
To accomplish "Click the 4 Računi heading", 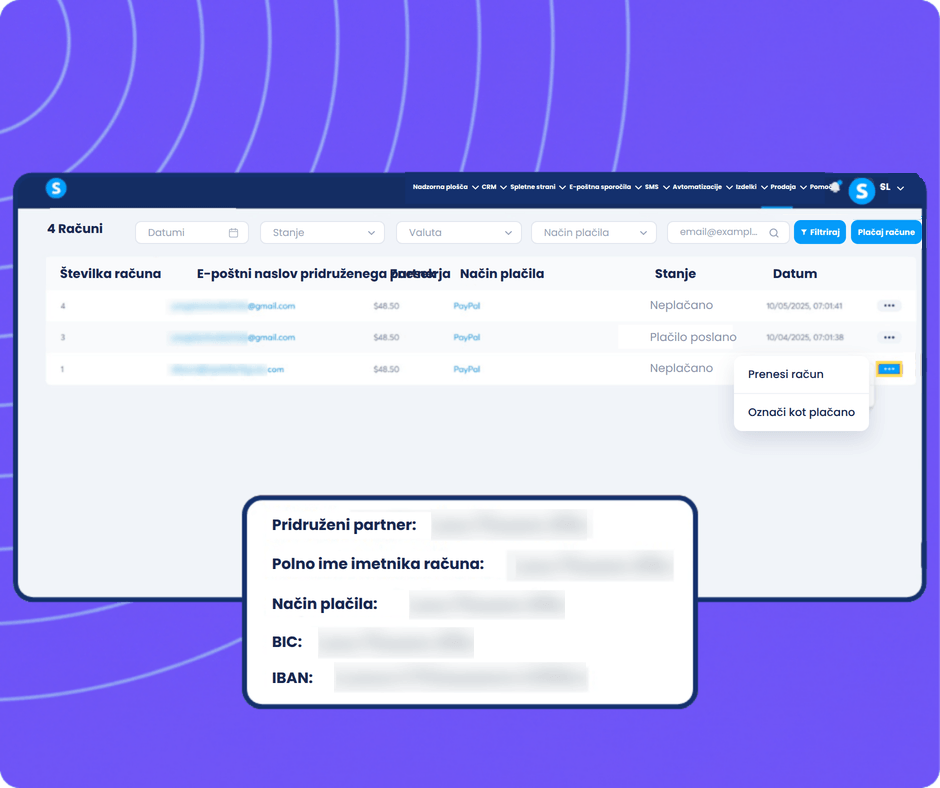I will click(75, 228).
